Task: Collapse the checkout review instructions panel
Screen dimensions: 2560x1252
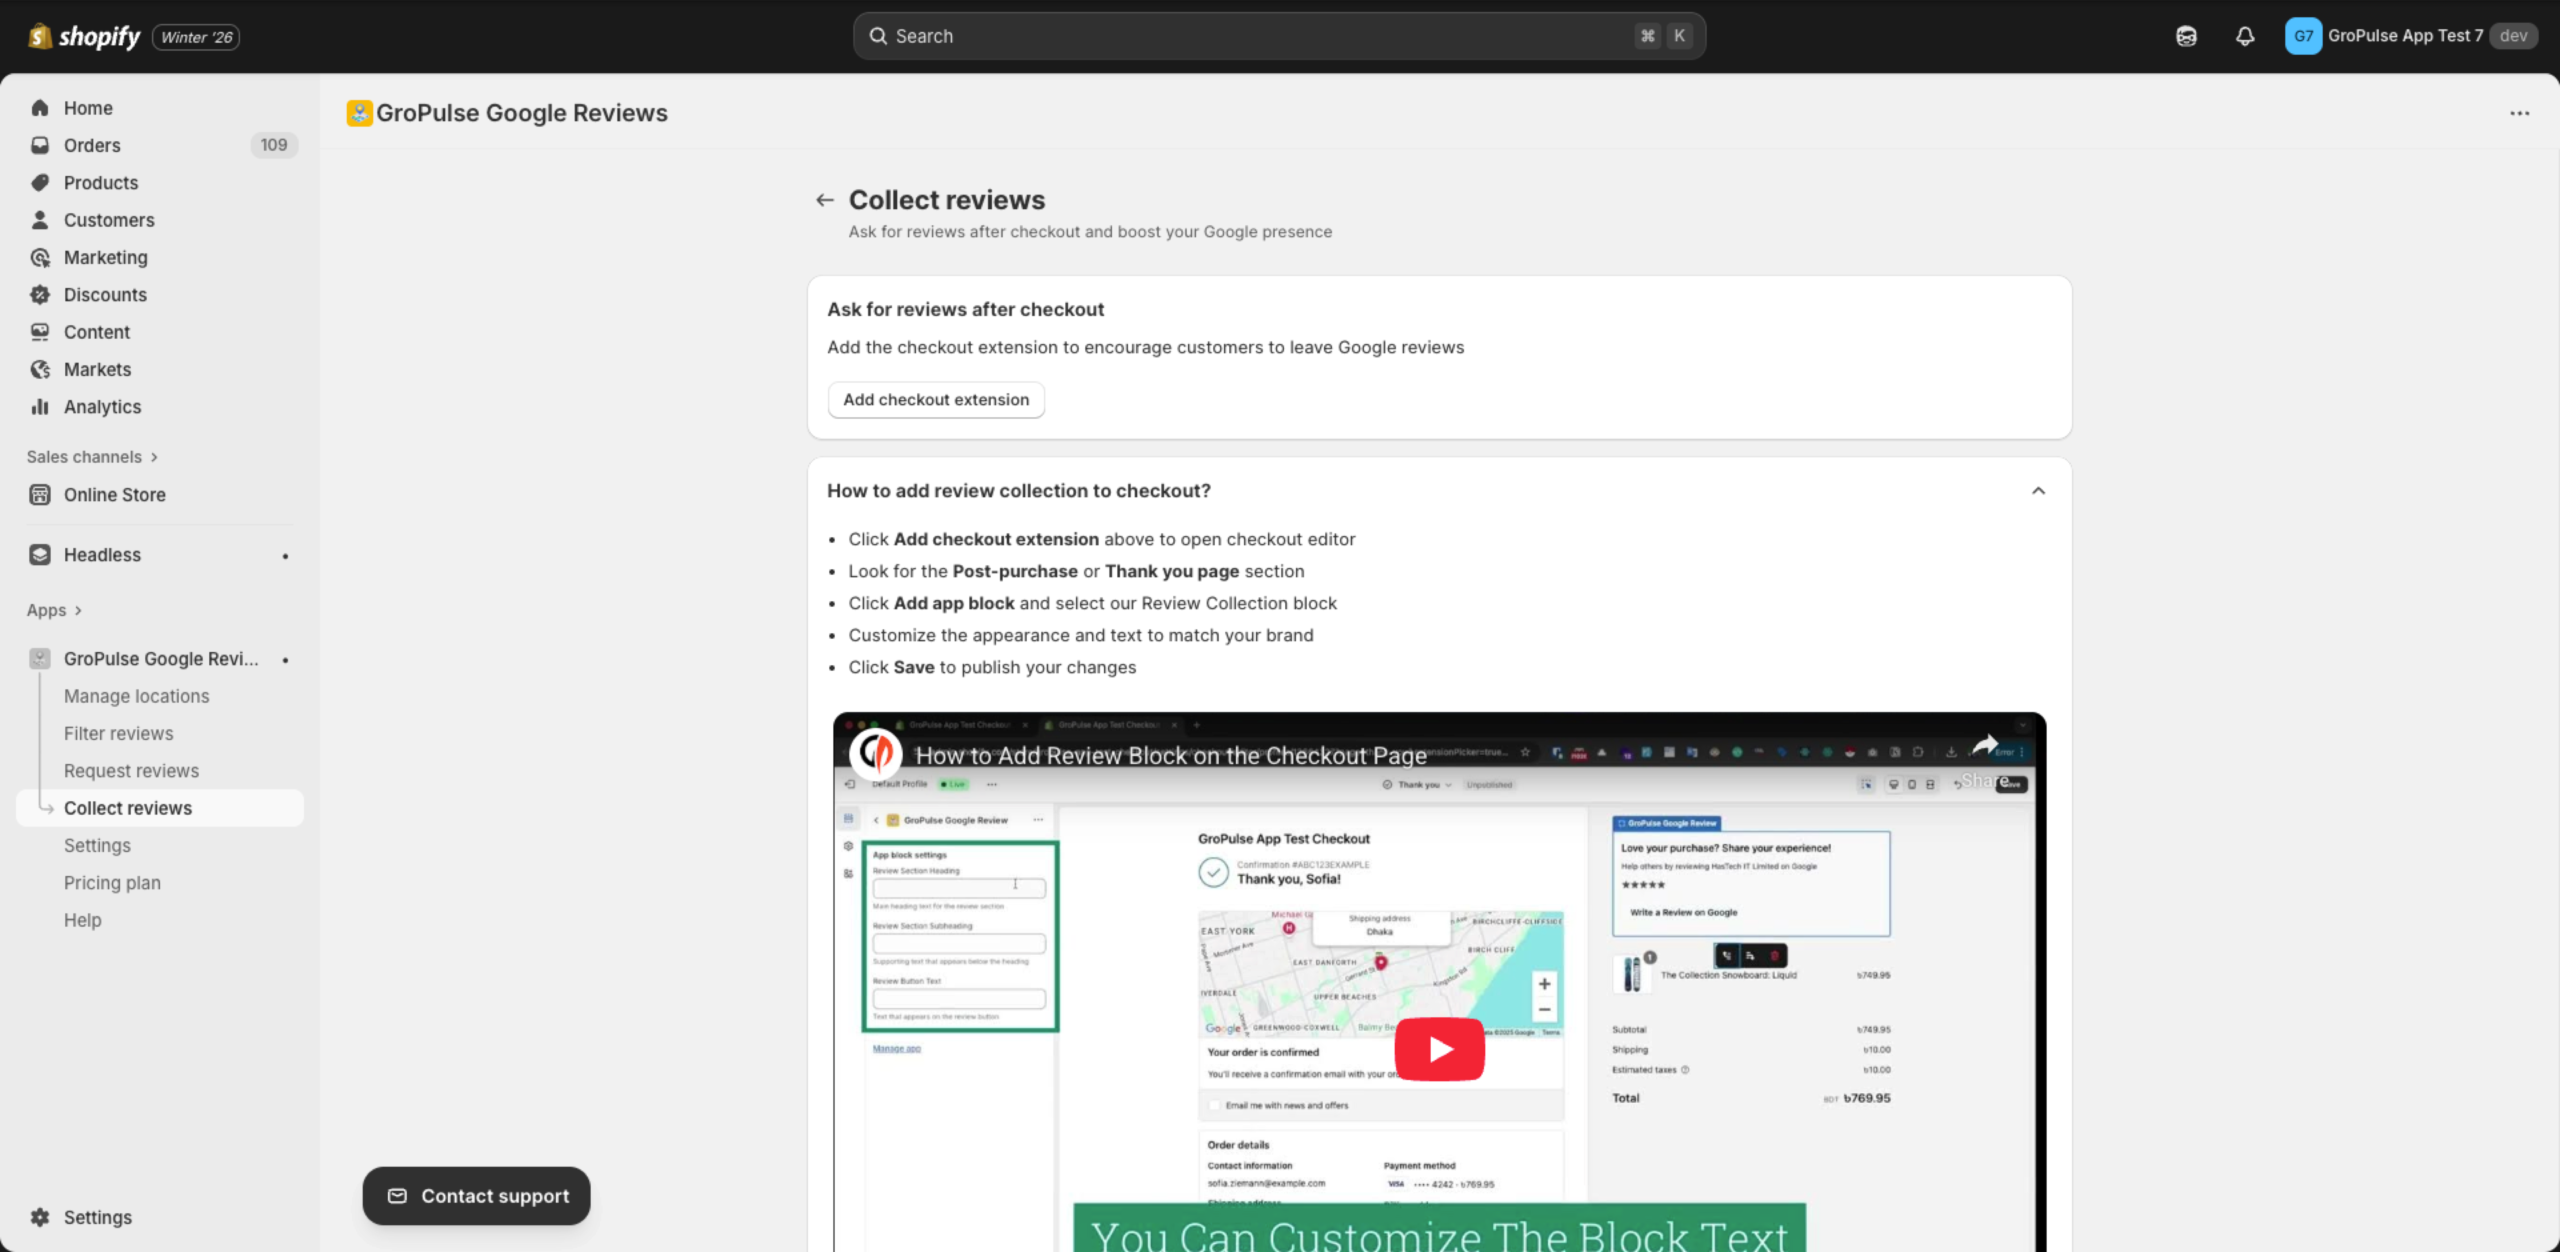Action: pos(2039,490)
